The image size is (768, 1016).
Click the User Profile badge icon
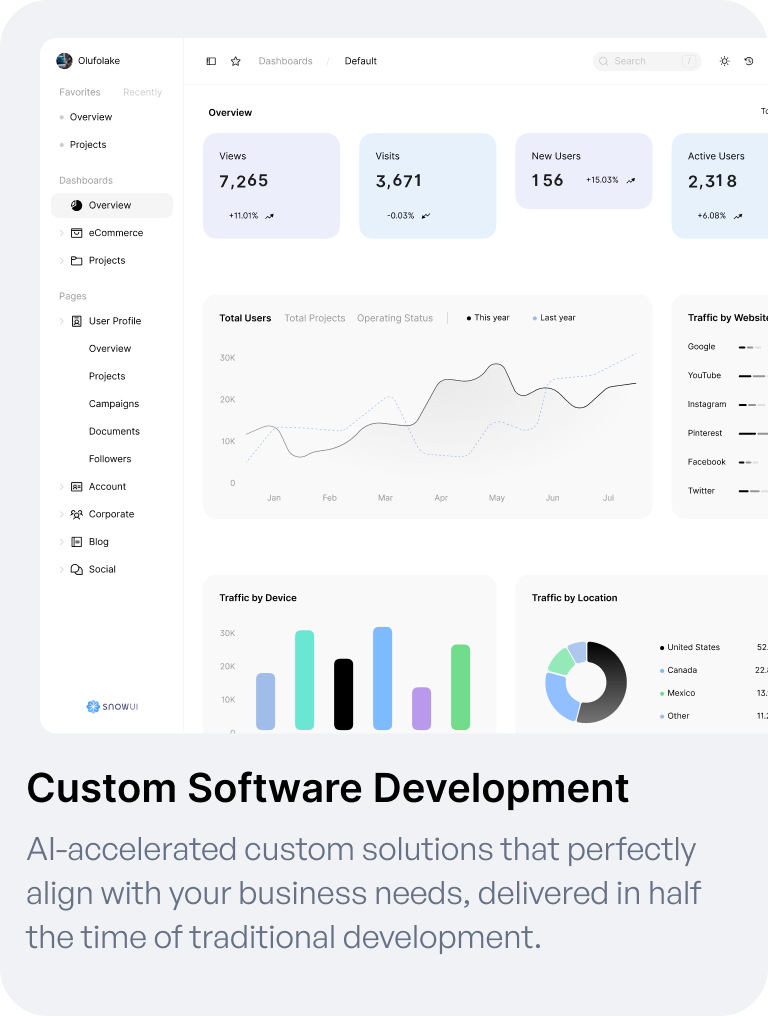click(x=76, y=321)
